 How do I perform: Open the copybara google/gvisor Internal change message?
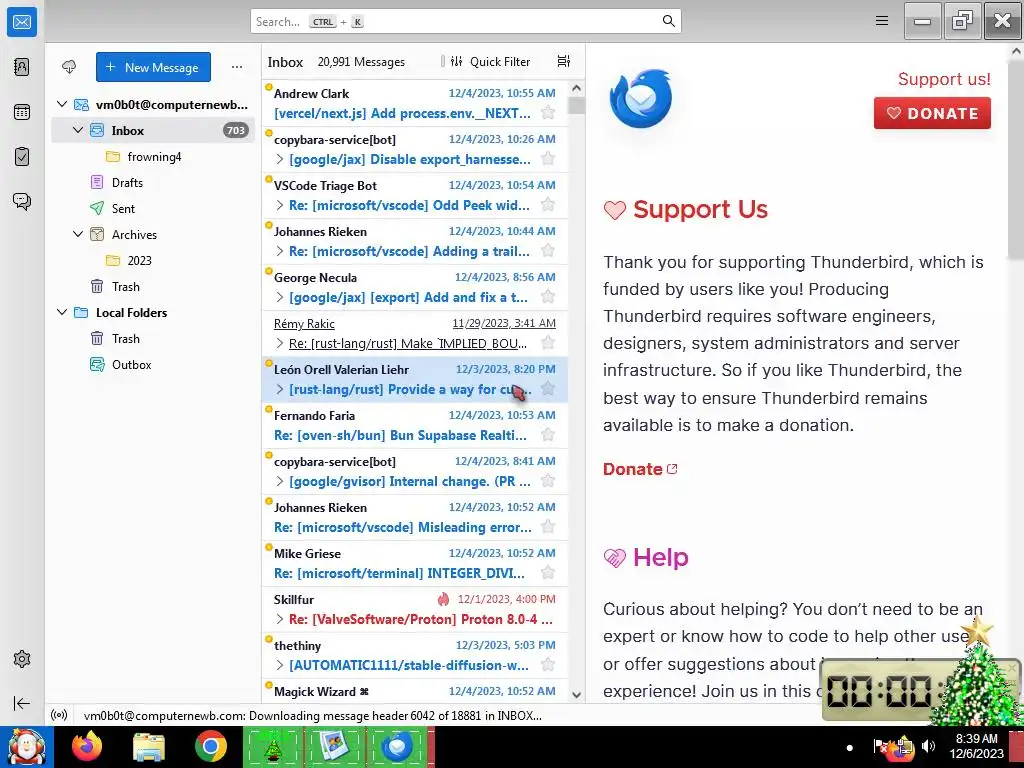[415, 471]
